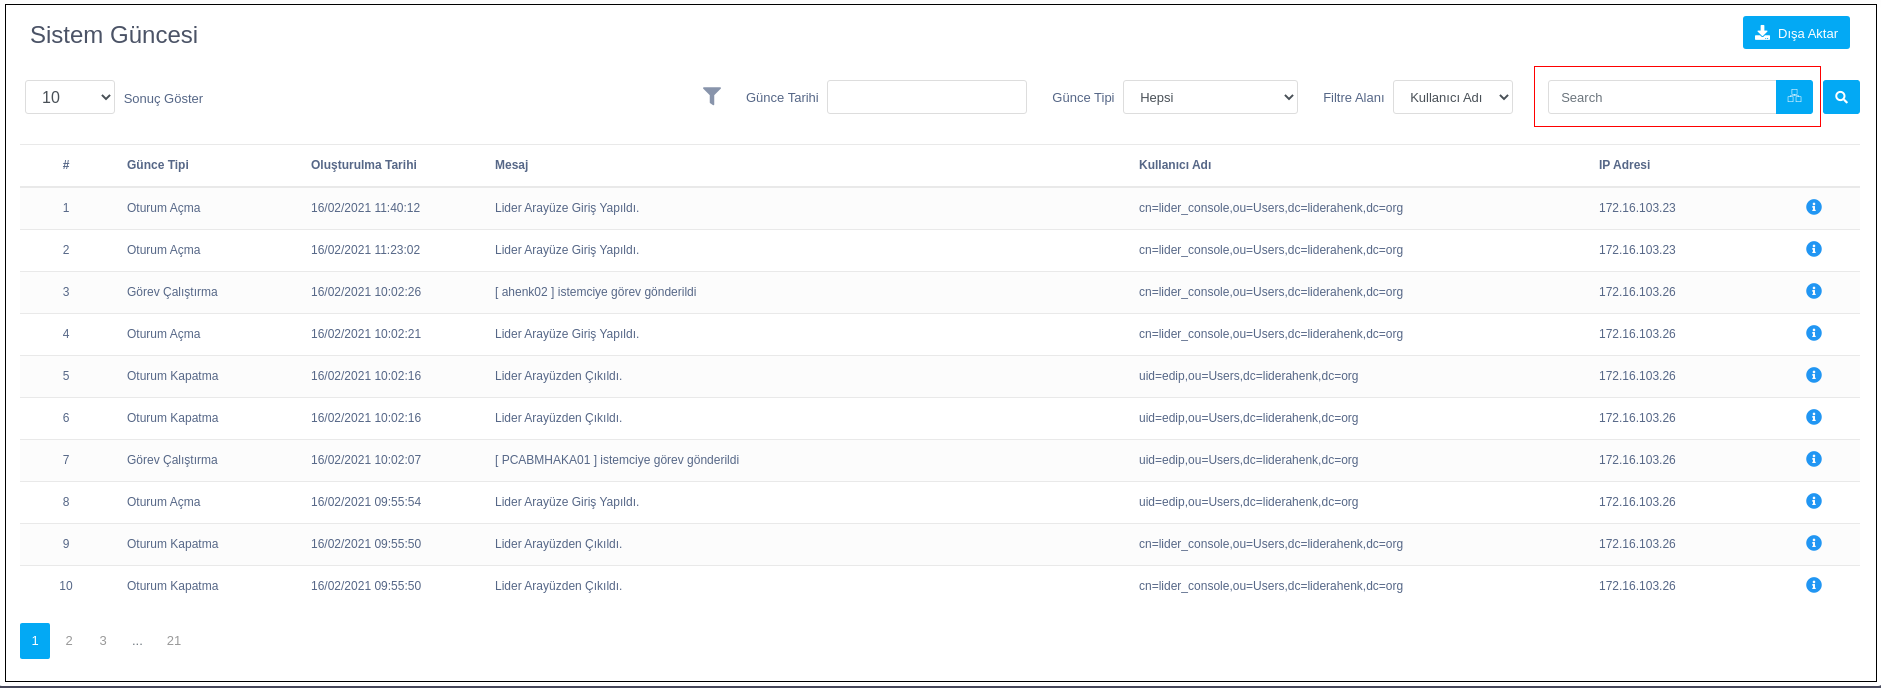Viewport: 1881px width, 688px height.
Task: Open directory tree selector beside Search field
Action: pyautogui.click(x=1794, y=97)
